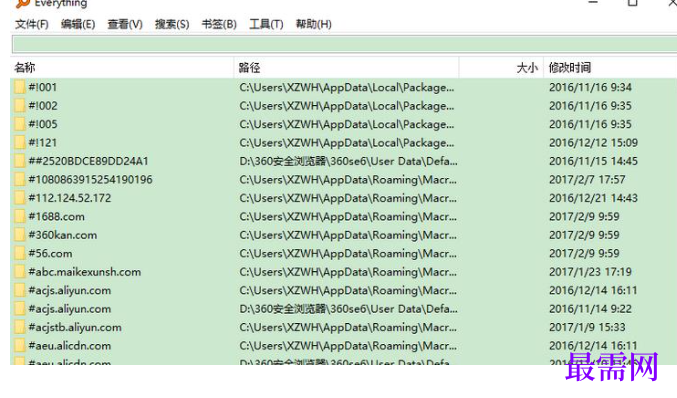Select folder icon beside #abc.maikexunsh.com
Image resolution: width=677 pixels, height=398 pixels.
tap(19, 272)
